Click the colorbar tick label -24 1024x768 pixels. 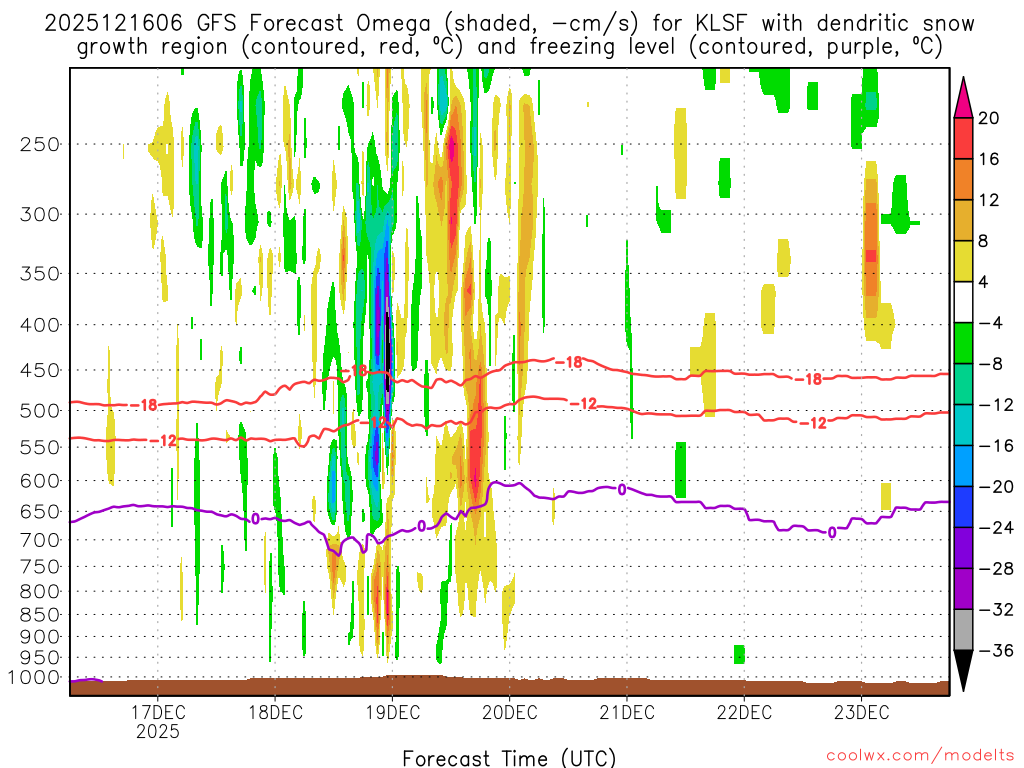click(x=995, y=527)
